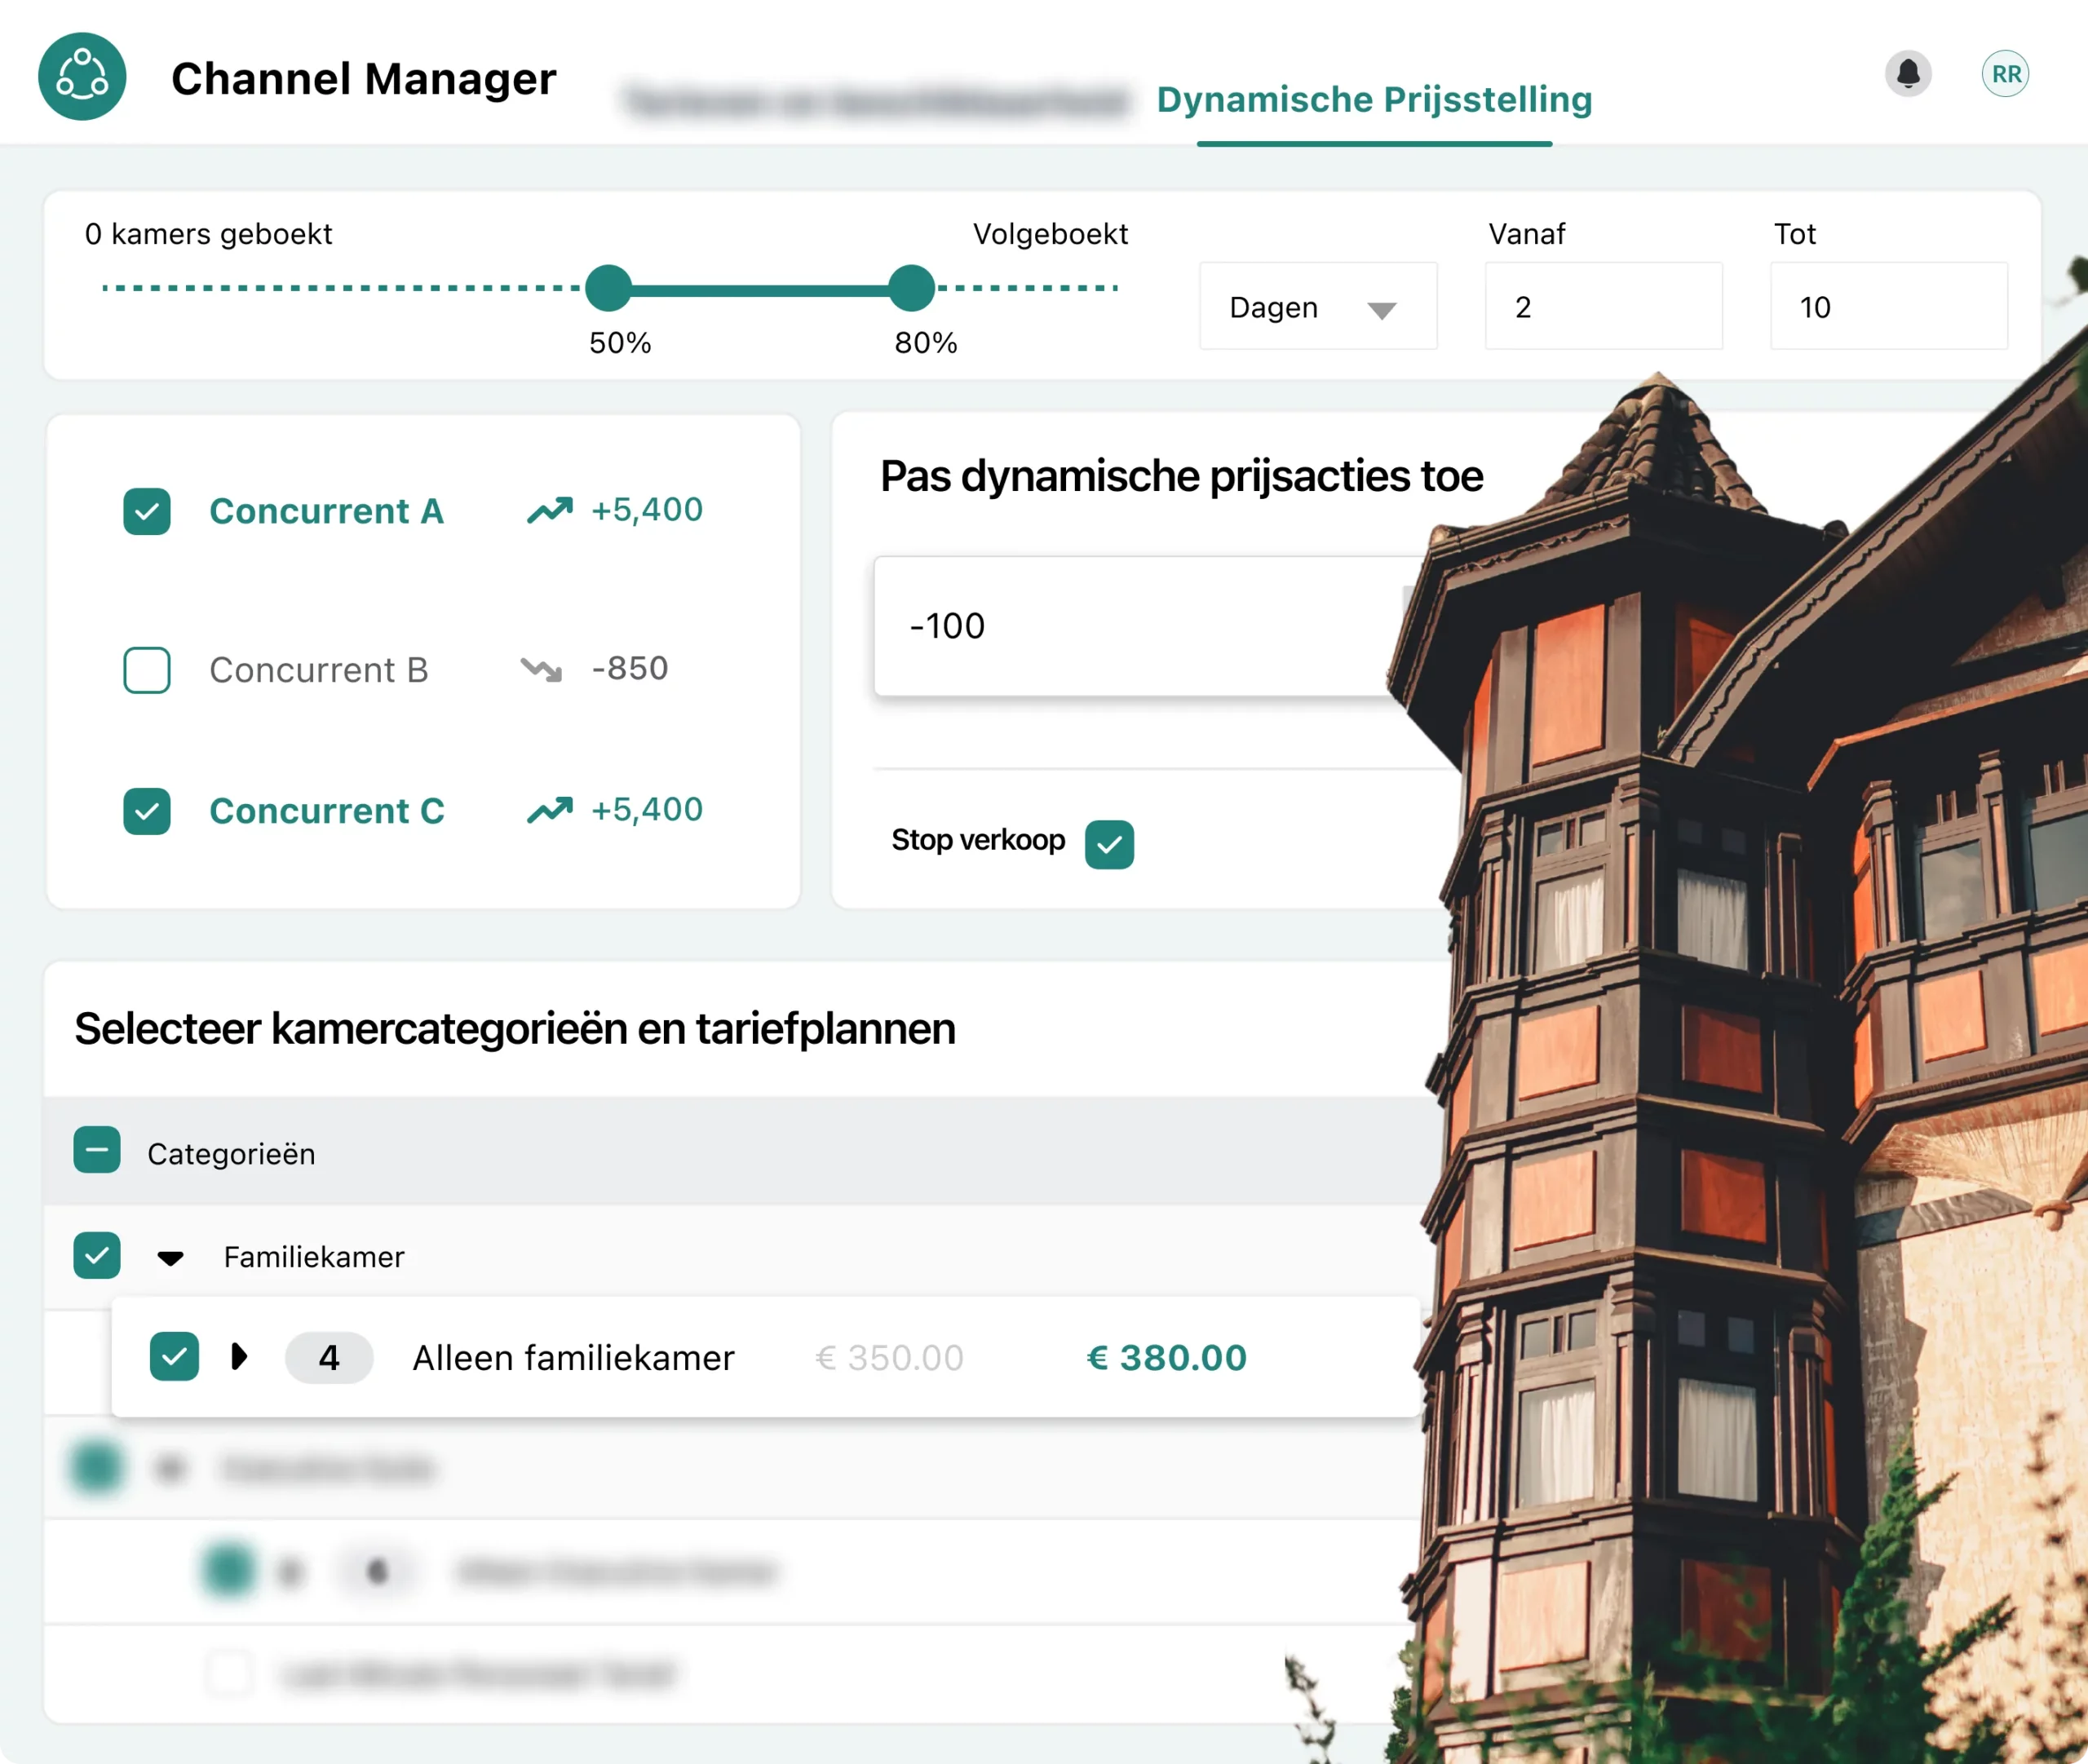
Task: Switch to the Dynamische Prijsstelling tab
Action: coord(1374,99)
